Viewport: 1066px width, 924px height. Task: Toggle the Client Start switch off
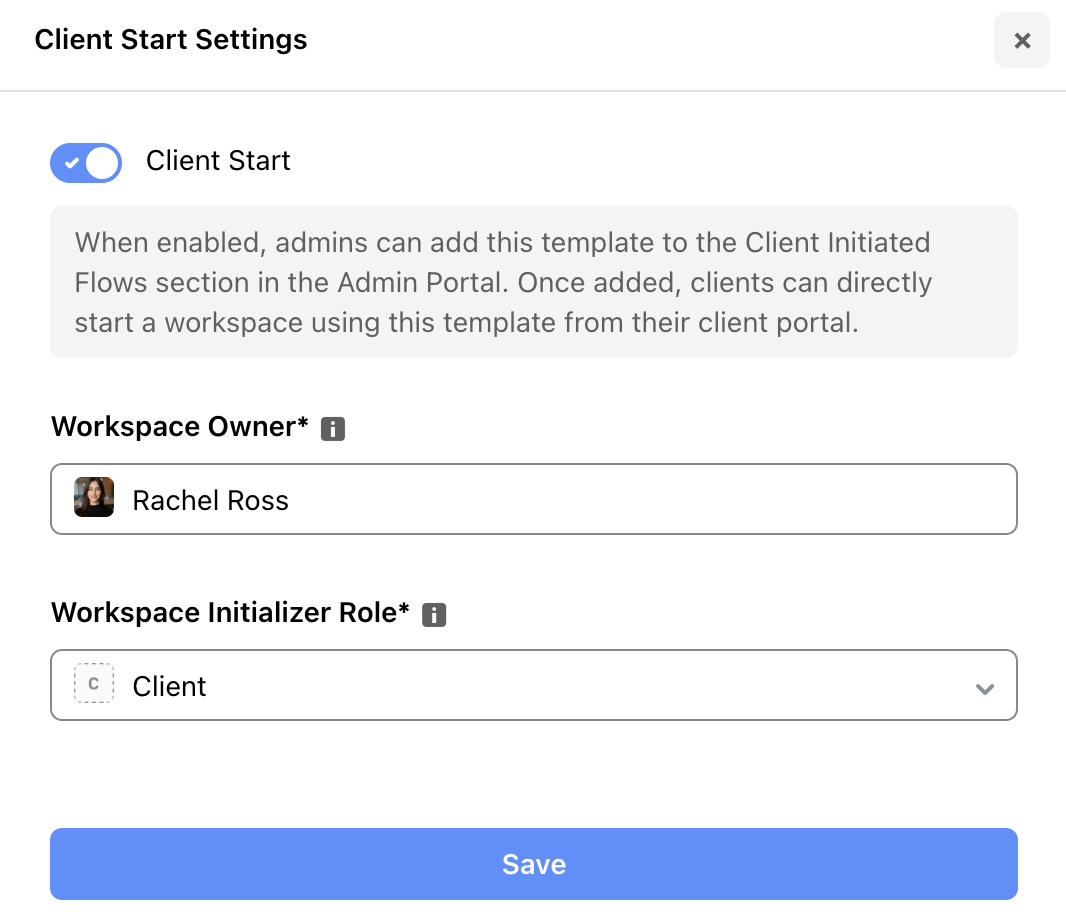[x=86, y=162]
